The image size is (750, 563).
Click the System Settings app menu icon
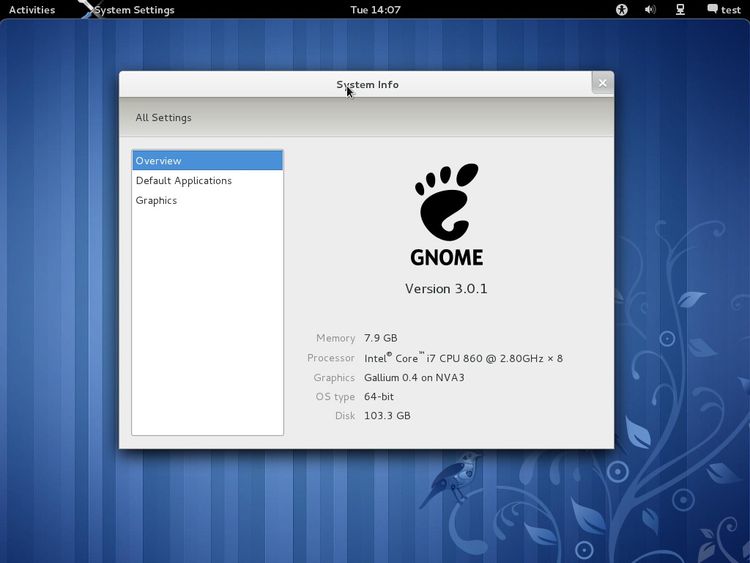click(x=90, y=10)
